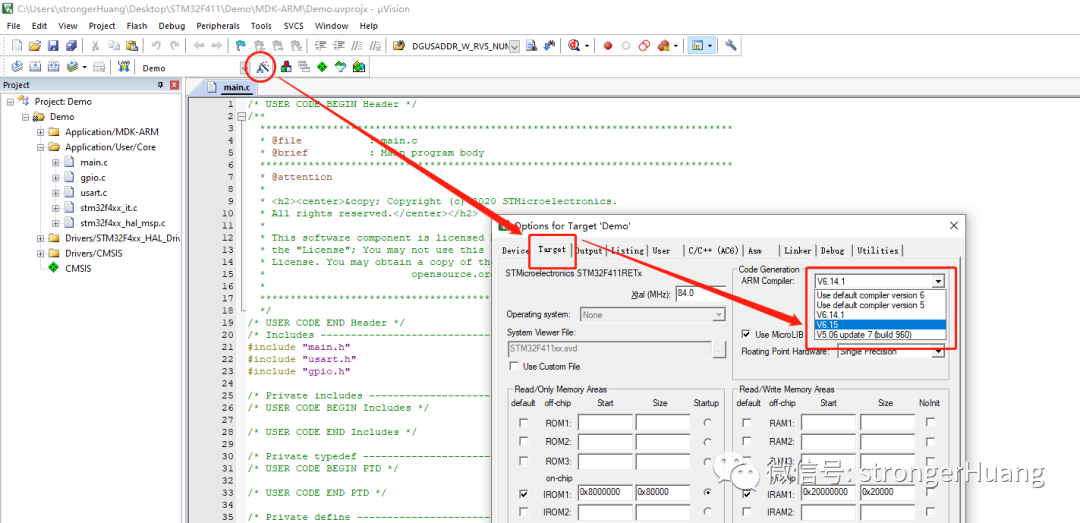Expand the Drivers/CMSIS folder
Screen dimensions: 1080x523
tap(41, 253)
